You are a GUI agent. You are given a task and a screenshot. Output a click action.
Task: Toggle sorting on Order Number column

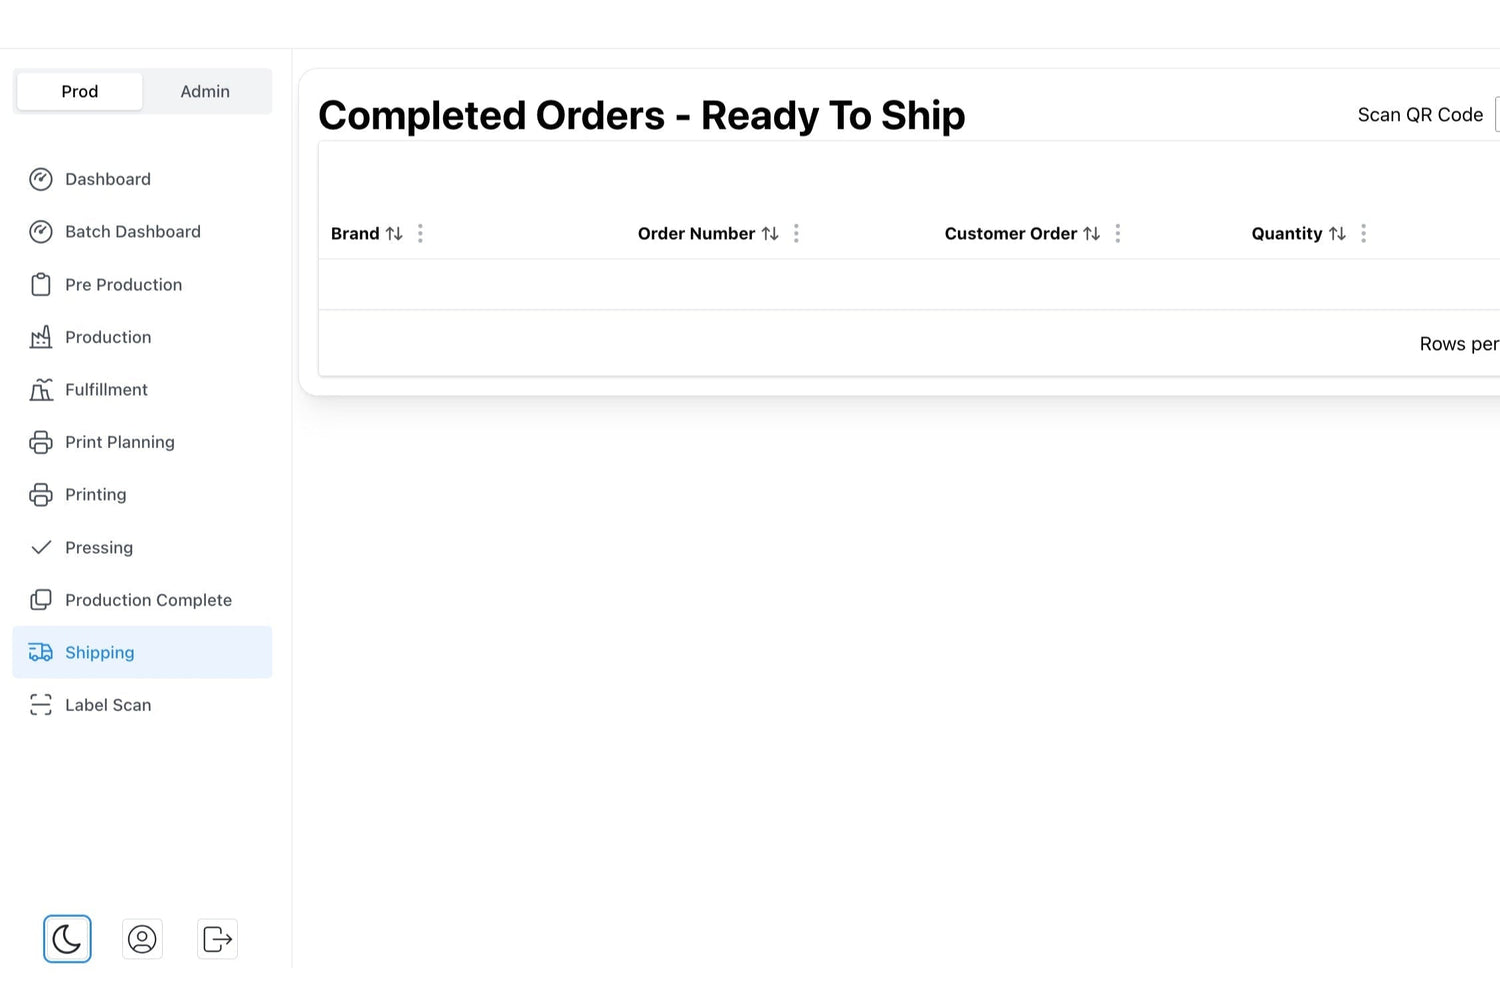(770, 234)
